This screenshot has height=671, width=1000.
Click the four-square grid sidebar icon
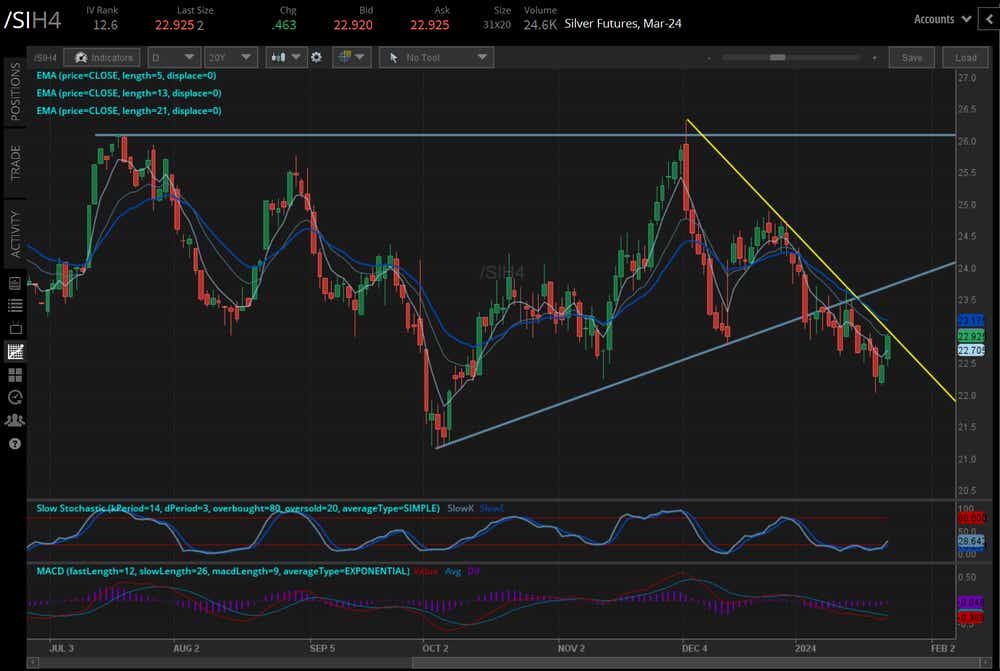tap(15, 374)
